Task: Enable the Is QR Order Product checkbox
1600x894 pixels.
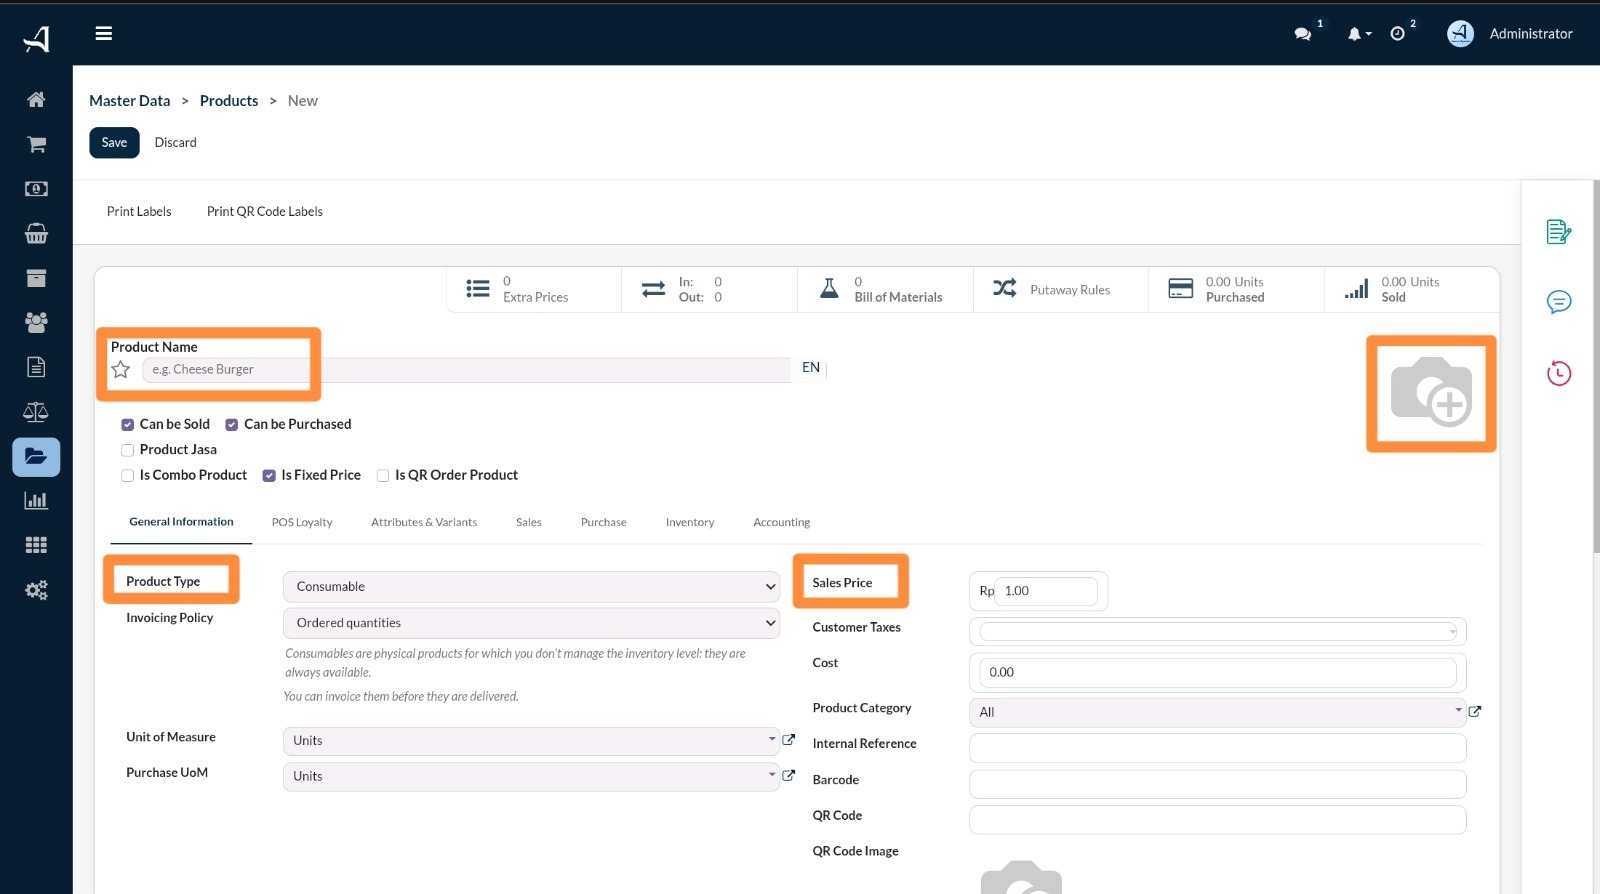Action: click(383, 476)
